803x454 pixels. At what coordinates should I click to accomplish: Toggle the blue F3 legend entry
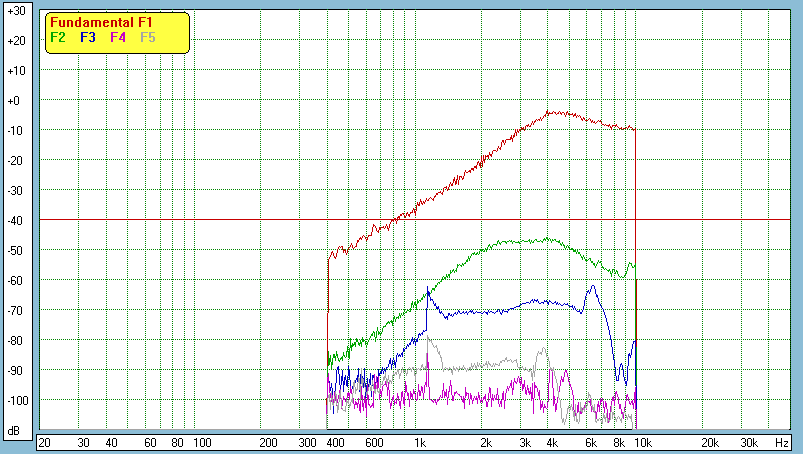point(87,37)
